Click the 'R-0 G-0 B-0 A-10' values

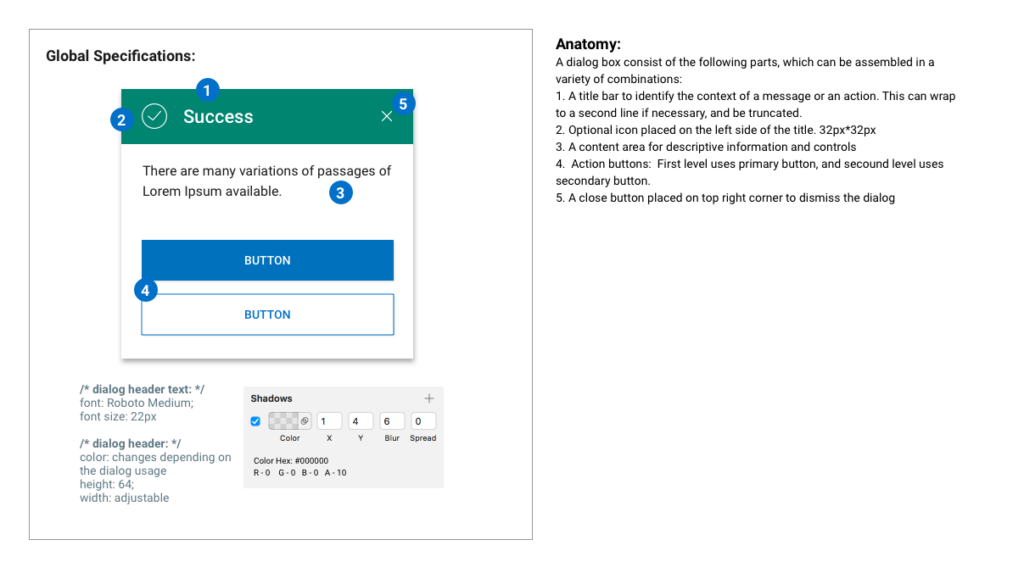[x=300, y=473]
